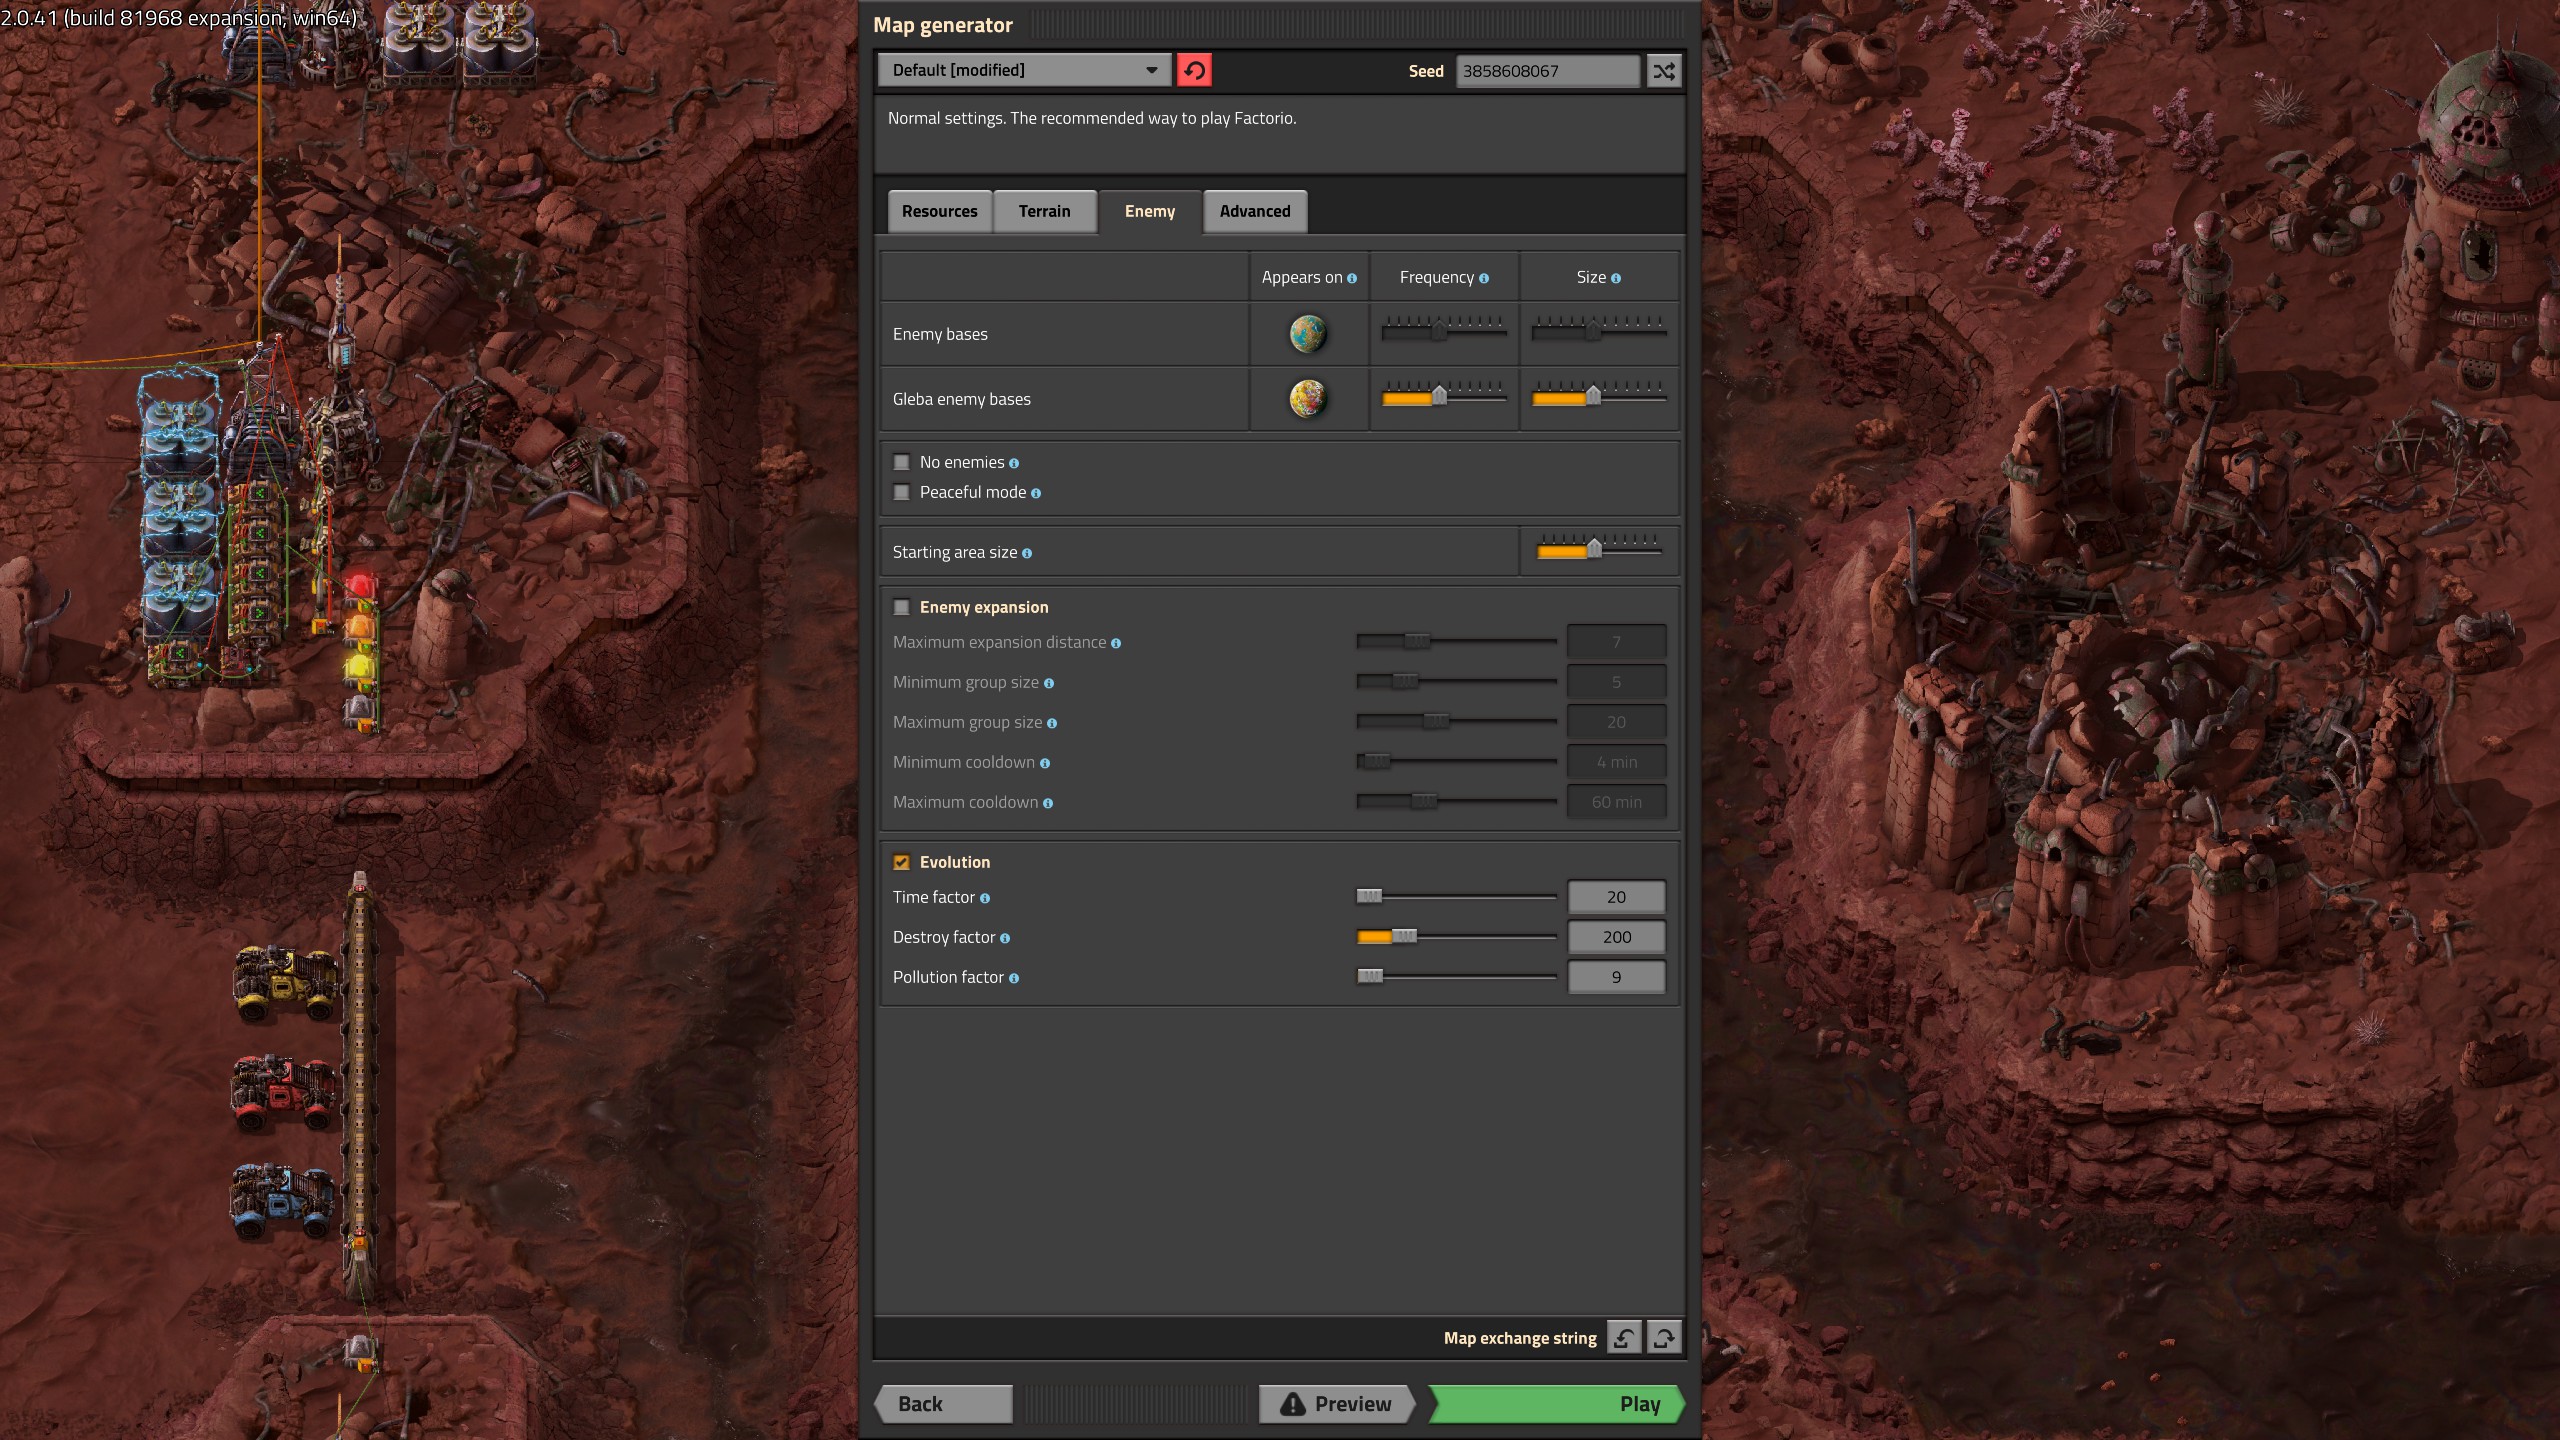Click the Pollution factor value field 9
The width and height of the screenshot is (2560, 1440).
1616,977
